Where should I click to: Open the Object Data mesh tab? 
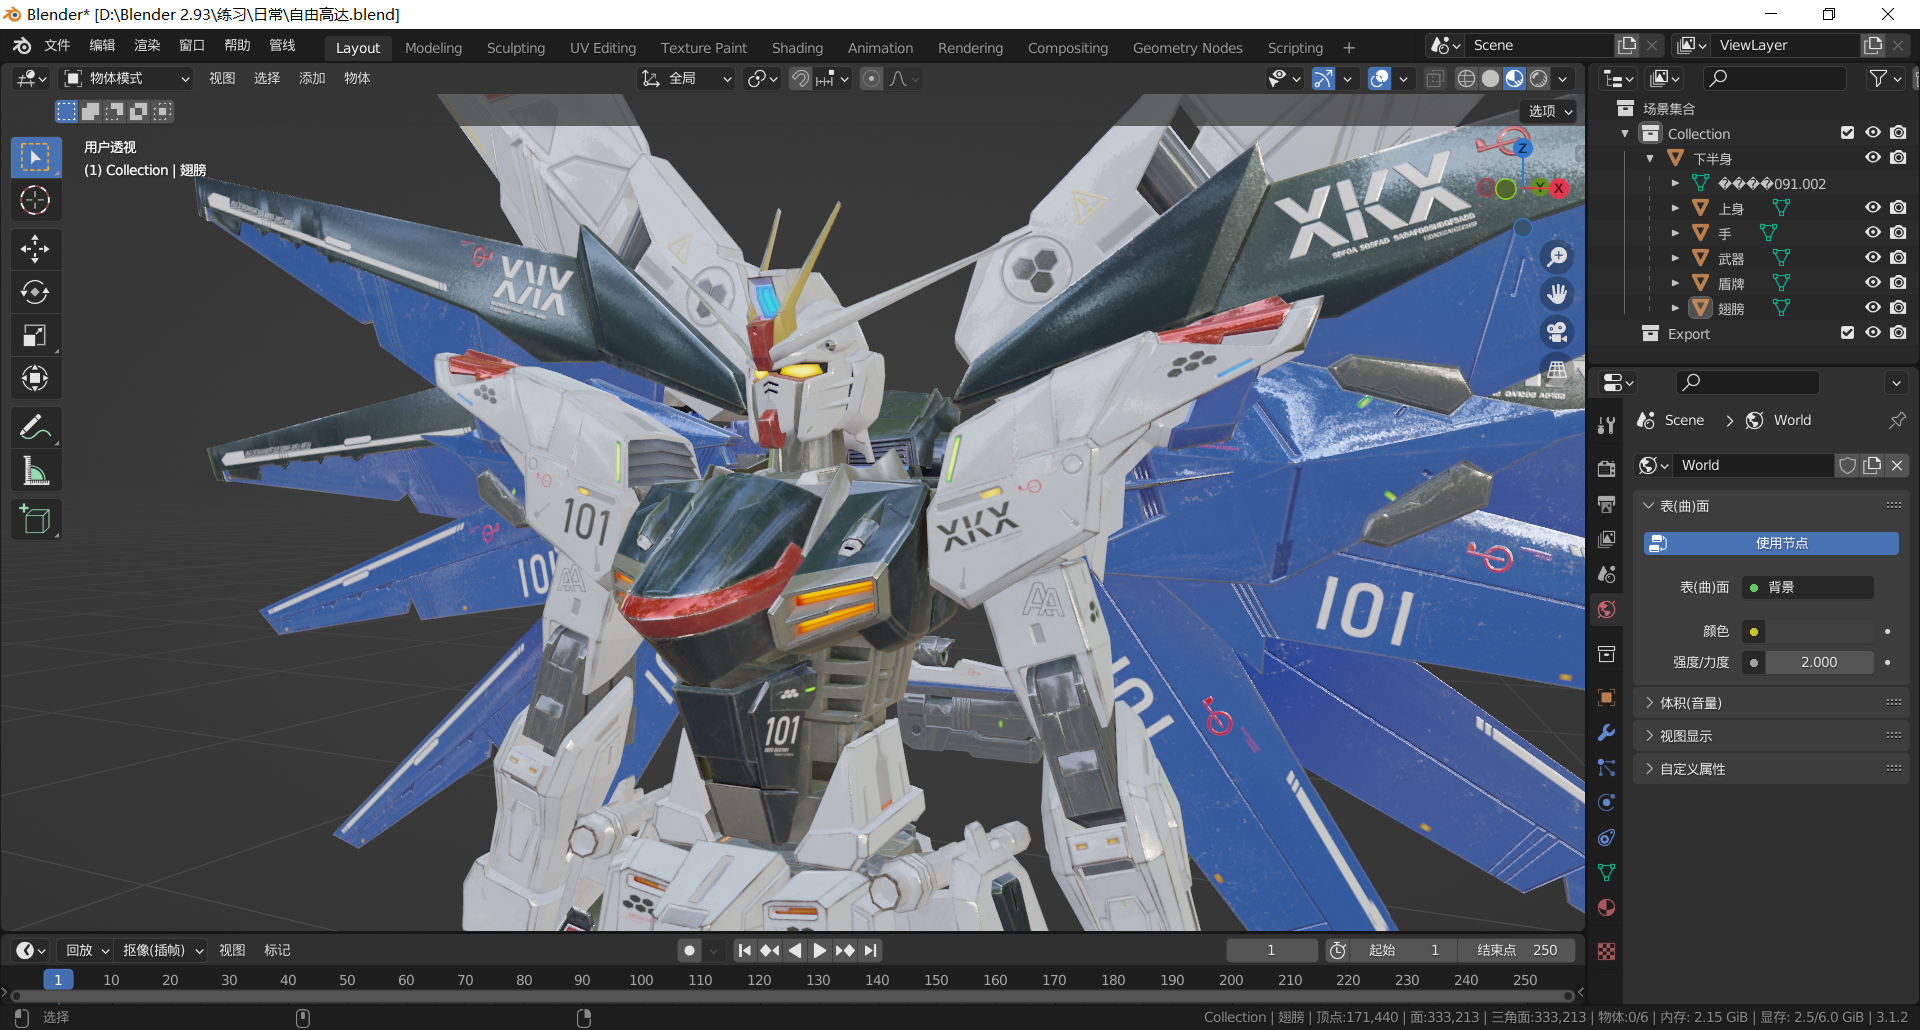point(1606,872)
